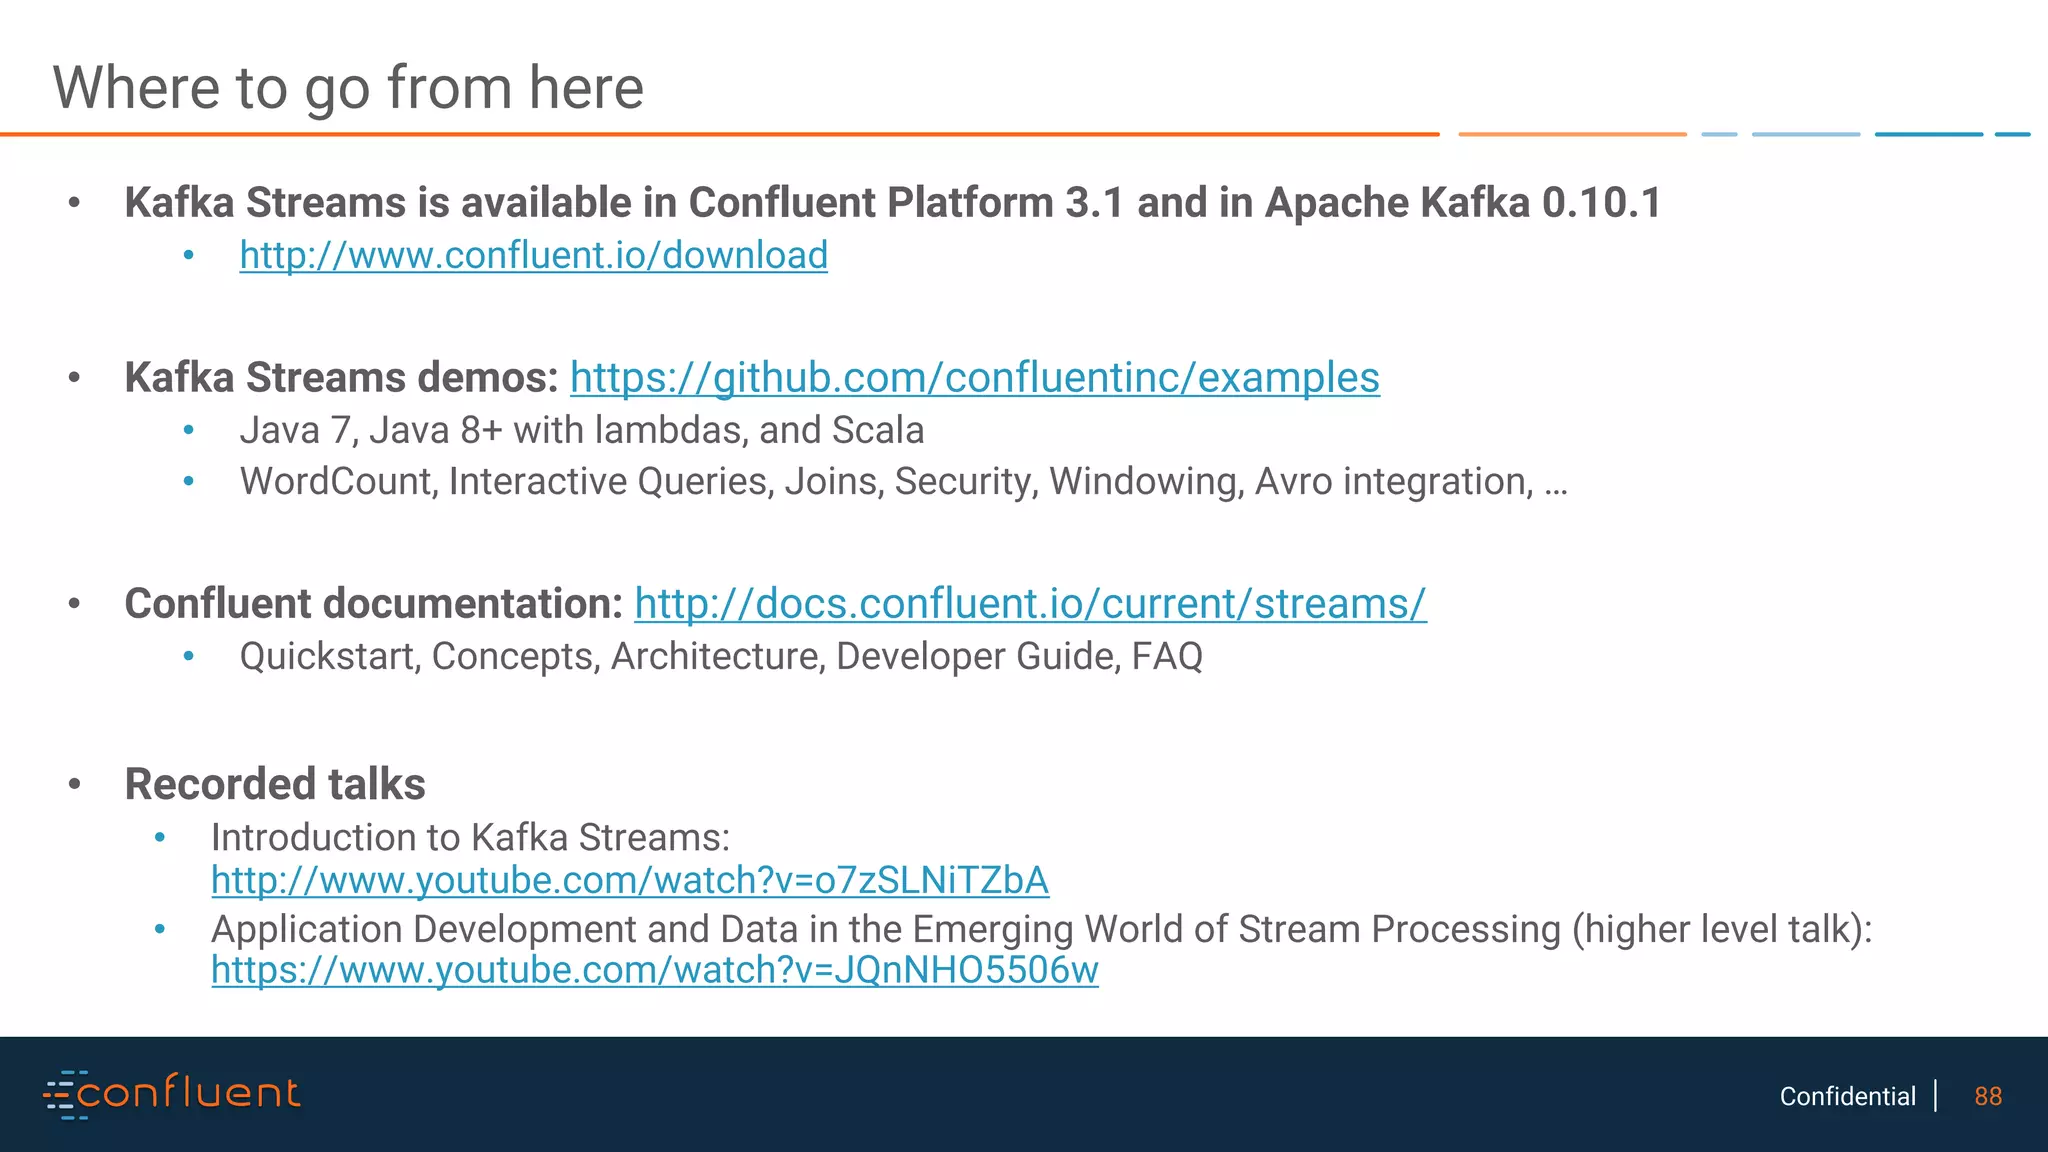Open the docs.confluent.io streams documentation link
2048x1152 pixels.
click(x=1030, y=604)
